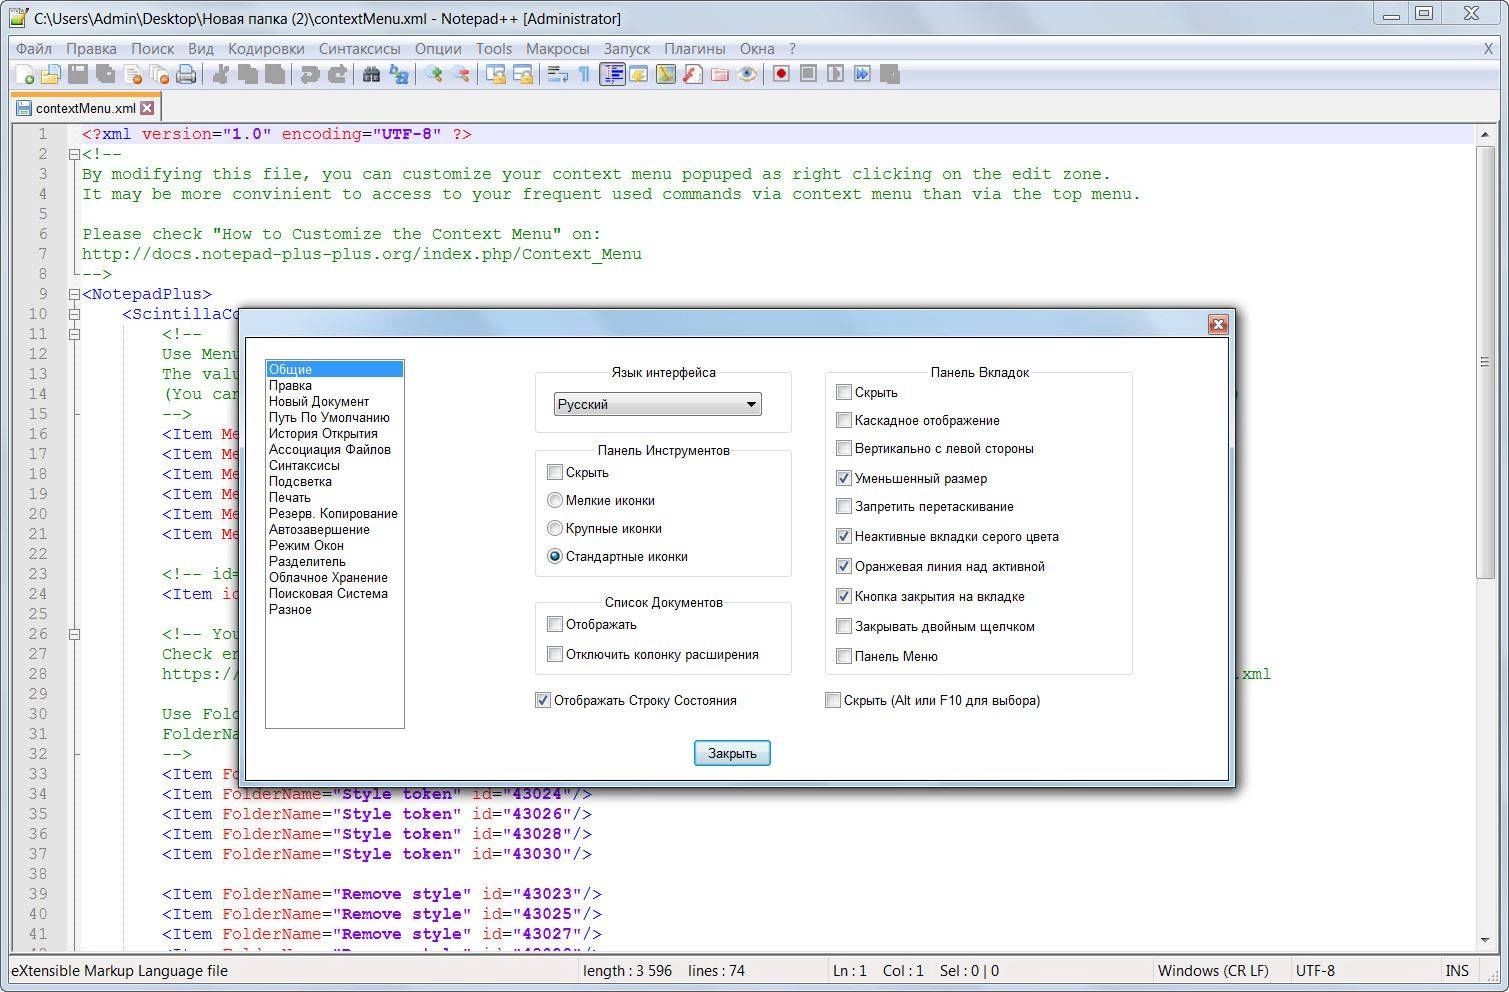Toggle the file Monitoring eye icon

point(746,74)
